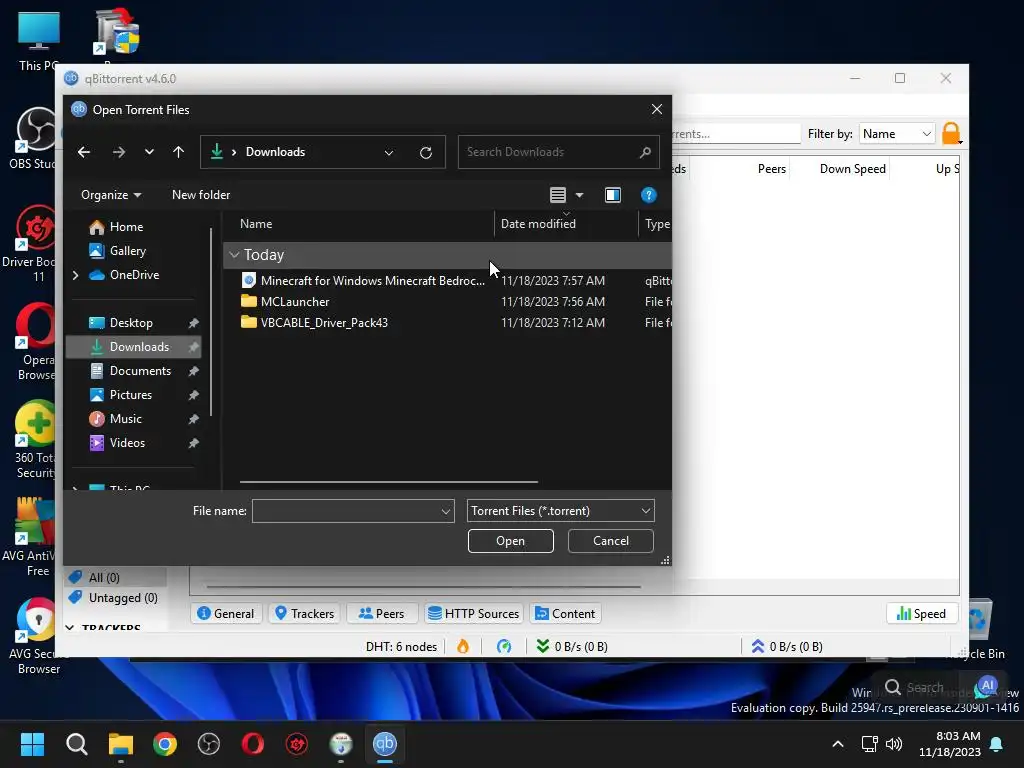Click the firewall flame status icon
Image resolution: width=1024 pixels, height=768 pixels.
[x=463, y=647]
